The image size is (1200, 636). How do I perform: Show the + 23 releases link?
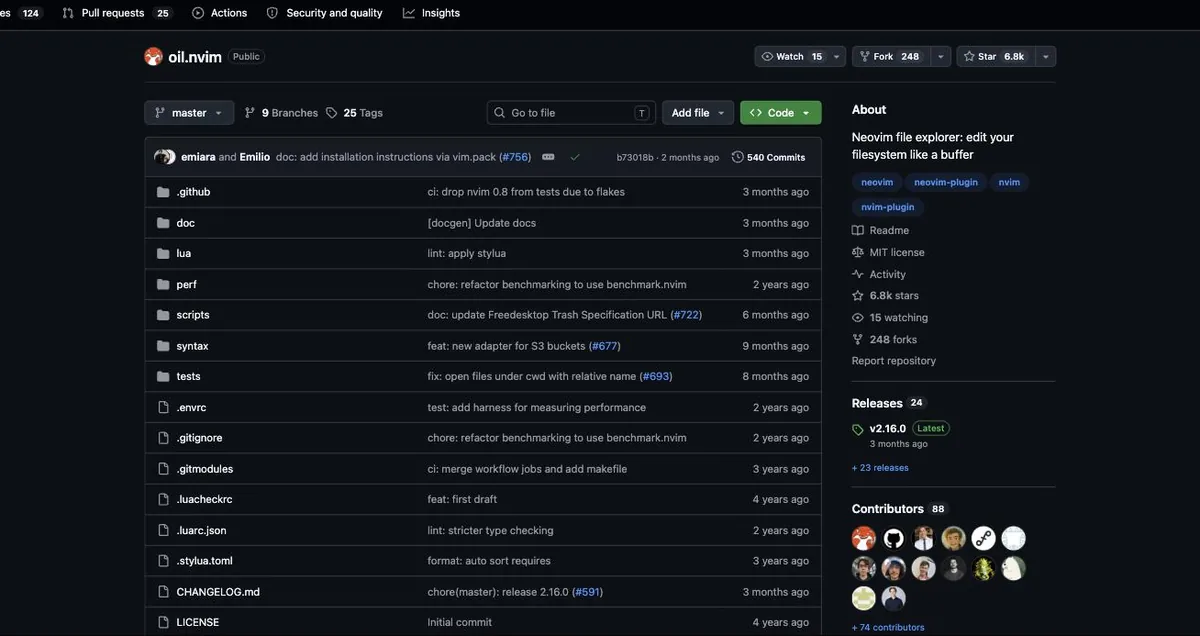click(880, 468)
